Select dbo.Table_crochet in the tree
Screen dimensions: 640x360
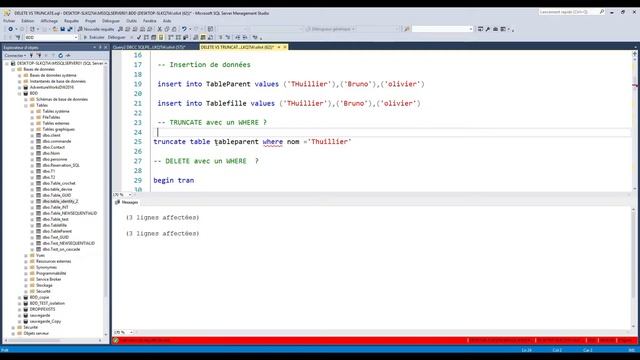[59, 183]
